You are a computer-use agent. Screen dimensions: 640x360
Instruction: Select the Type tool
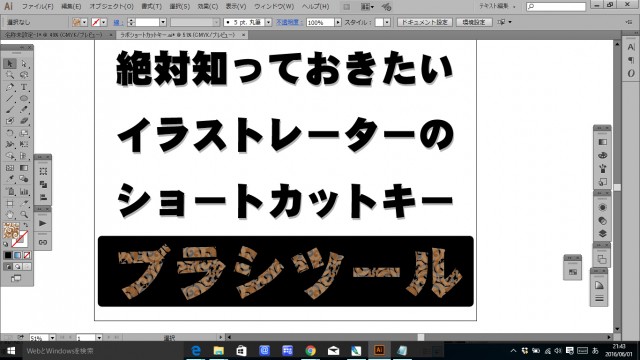(24, 87)
